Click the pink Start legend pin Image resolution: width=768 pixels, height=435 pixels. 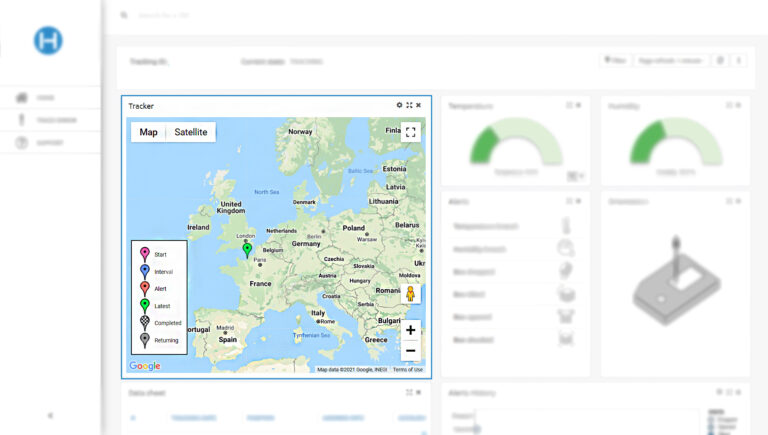pyautogui.click(x=144, y=254)
